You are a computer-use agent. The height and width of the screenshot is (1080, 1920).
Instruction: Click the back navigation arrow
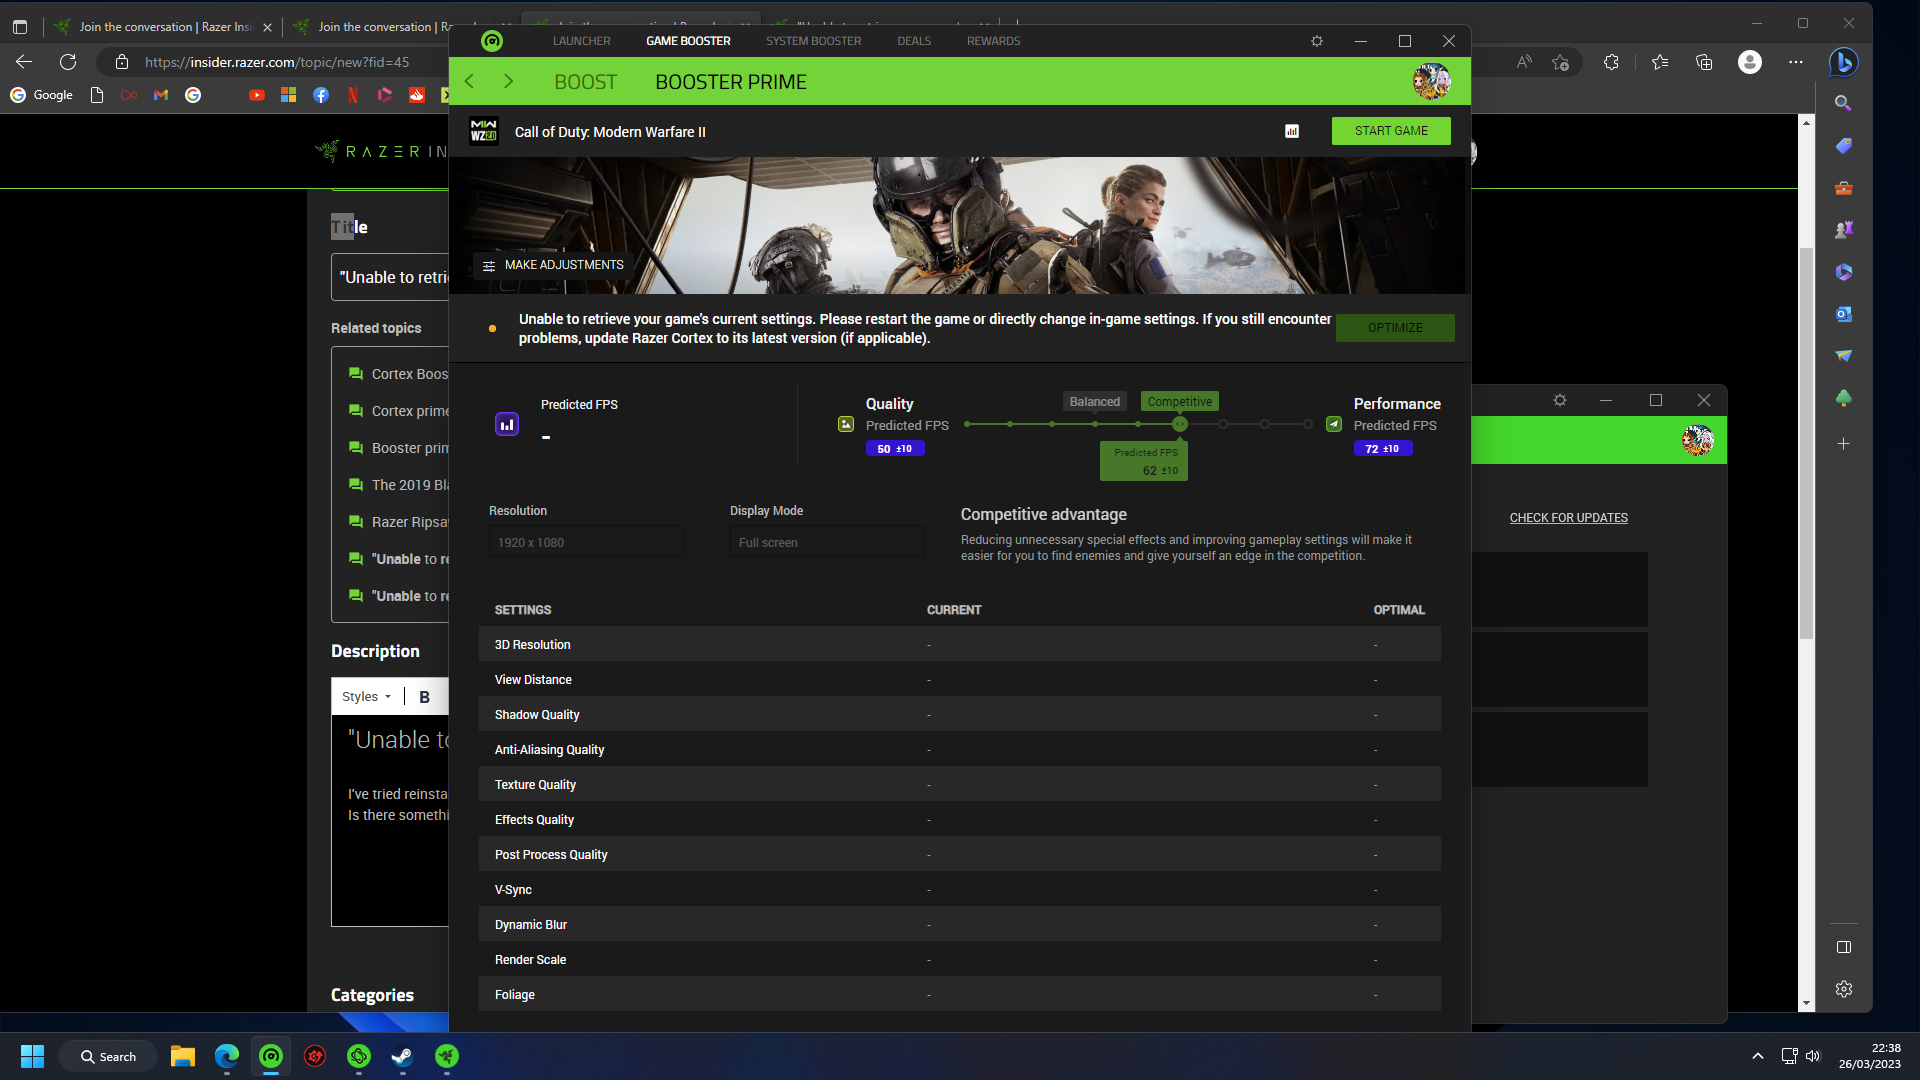click(469, 80)
